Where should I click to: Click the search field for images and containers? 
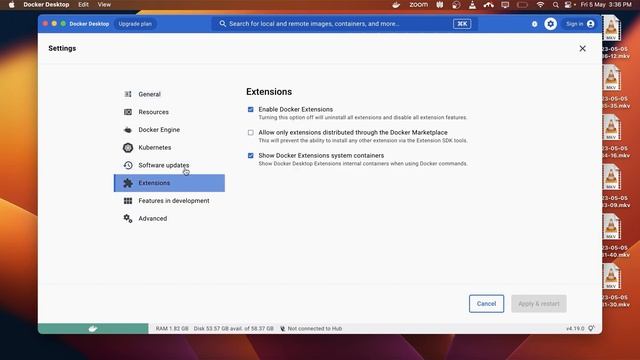(x=344, y=24)
